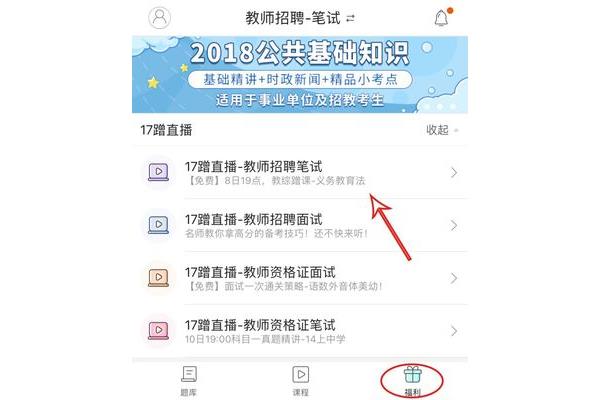Viewport: 600px width, 400px height.
Task: Click chevron beside 教师资格证面试 row
Action: [x=454, y=278]
